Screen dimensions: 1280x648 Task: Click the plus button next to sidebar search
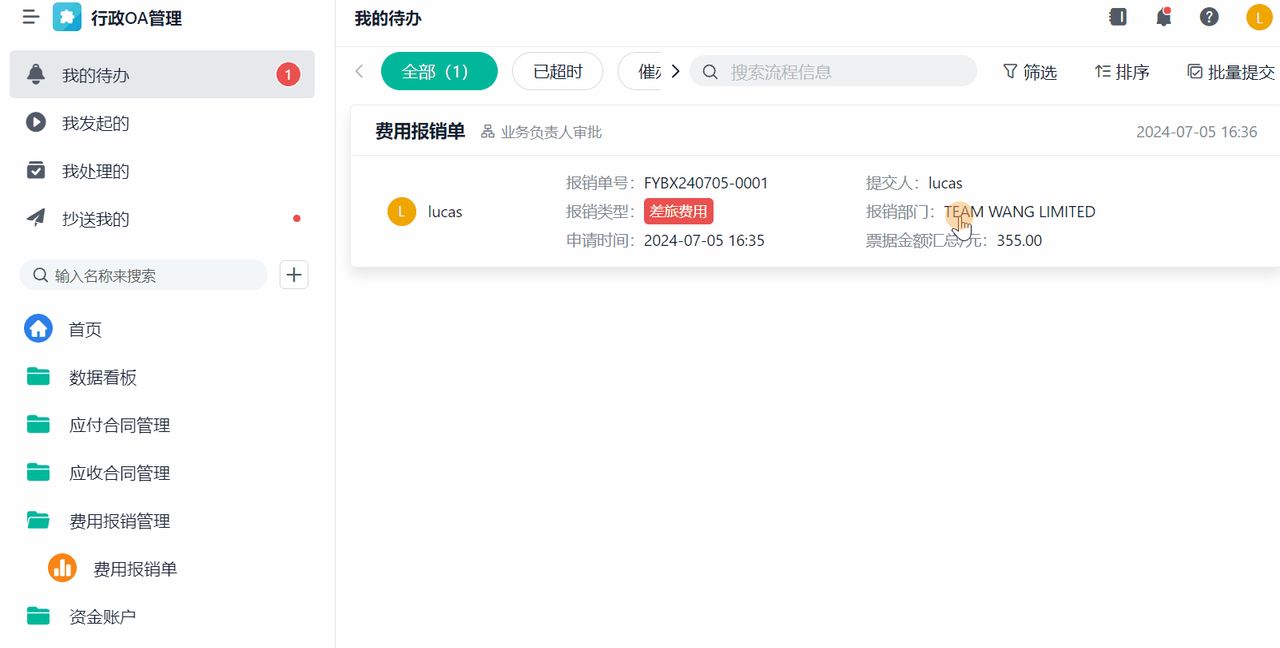point(293,274)
